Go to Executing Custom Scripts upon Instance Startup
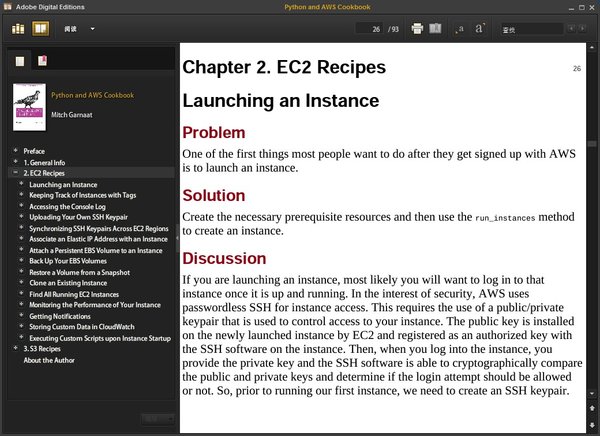Viewport: 600px width, 436px height. coord(100,338)
